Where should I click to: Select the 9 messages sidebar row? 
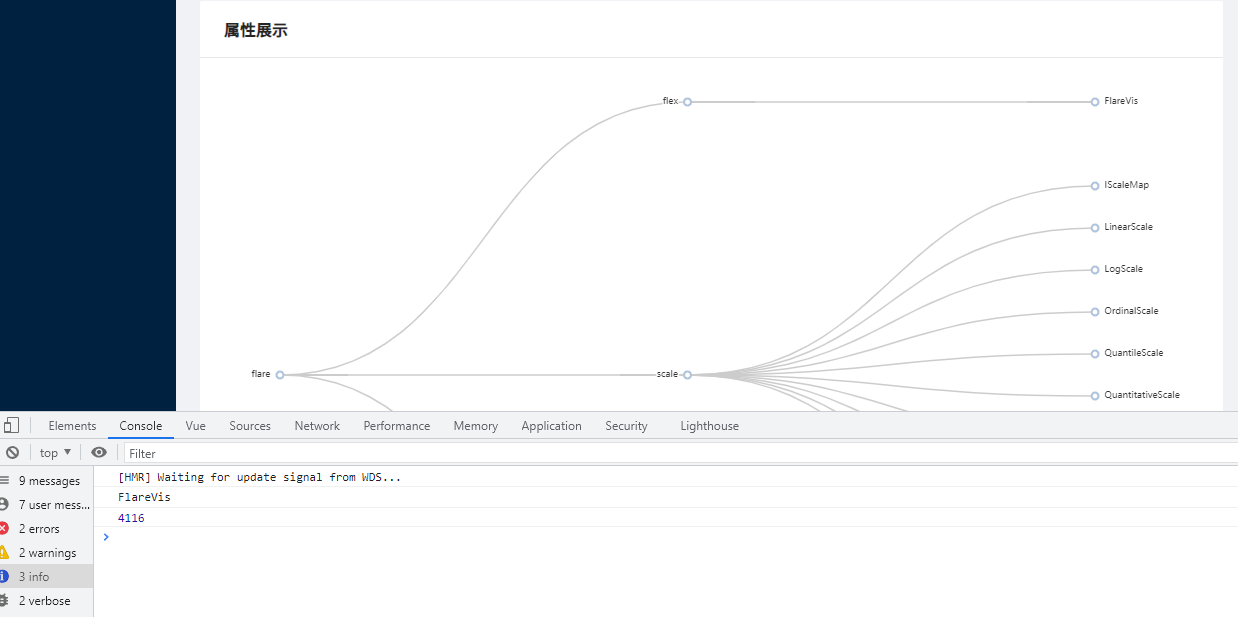tap(46, 481)
